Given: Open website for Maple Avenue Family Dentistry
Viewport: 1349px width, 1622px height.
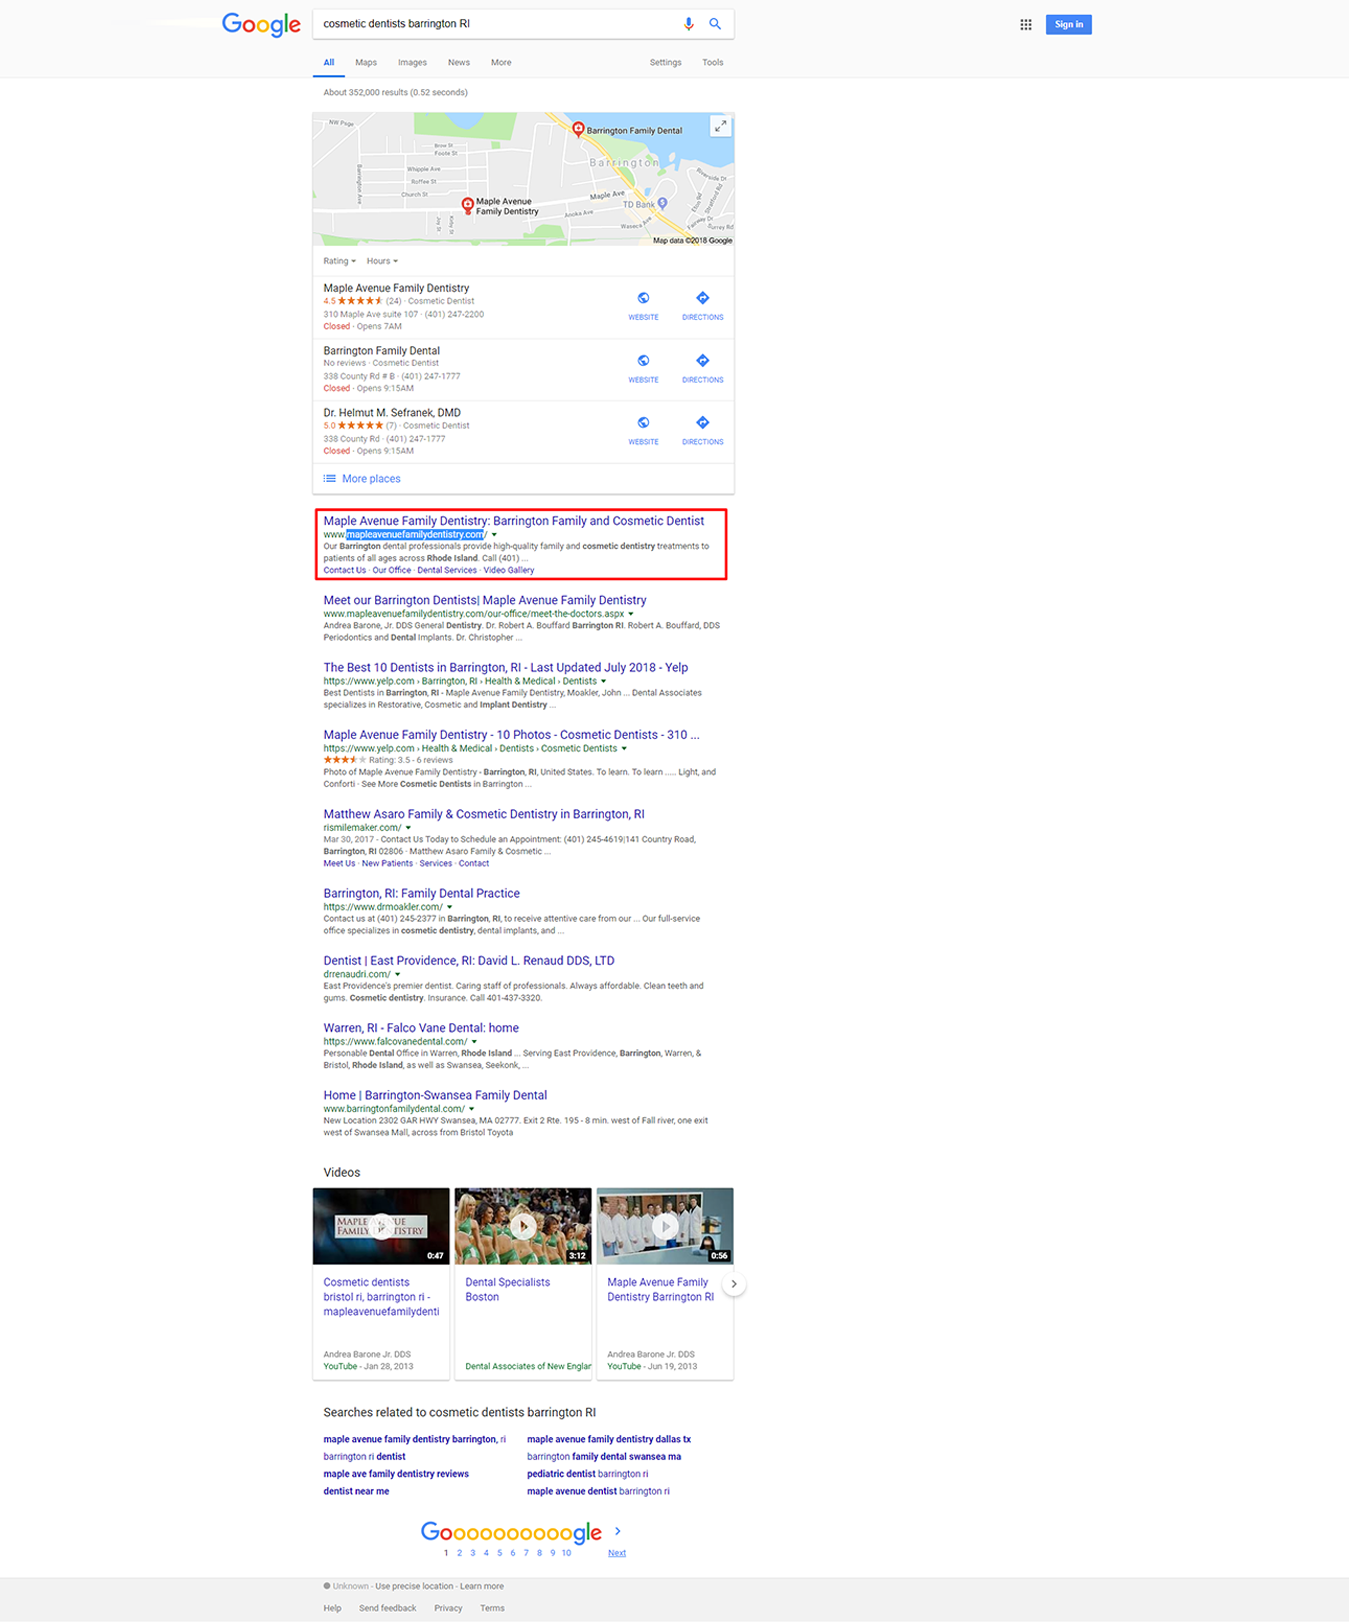Looking at the screenshot, I should (x=643, y=305).
